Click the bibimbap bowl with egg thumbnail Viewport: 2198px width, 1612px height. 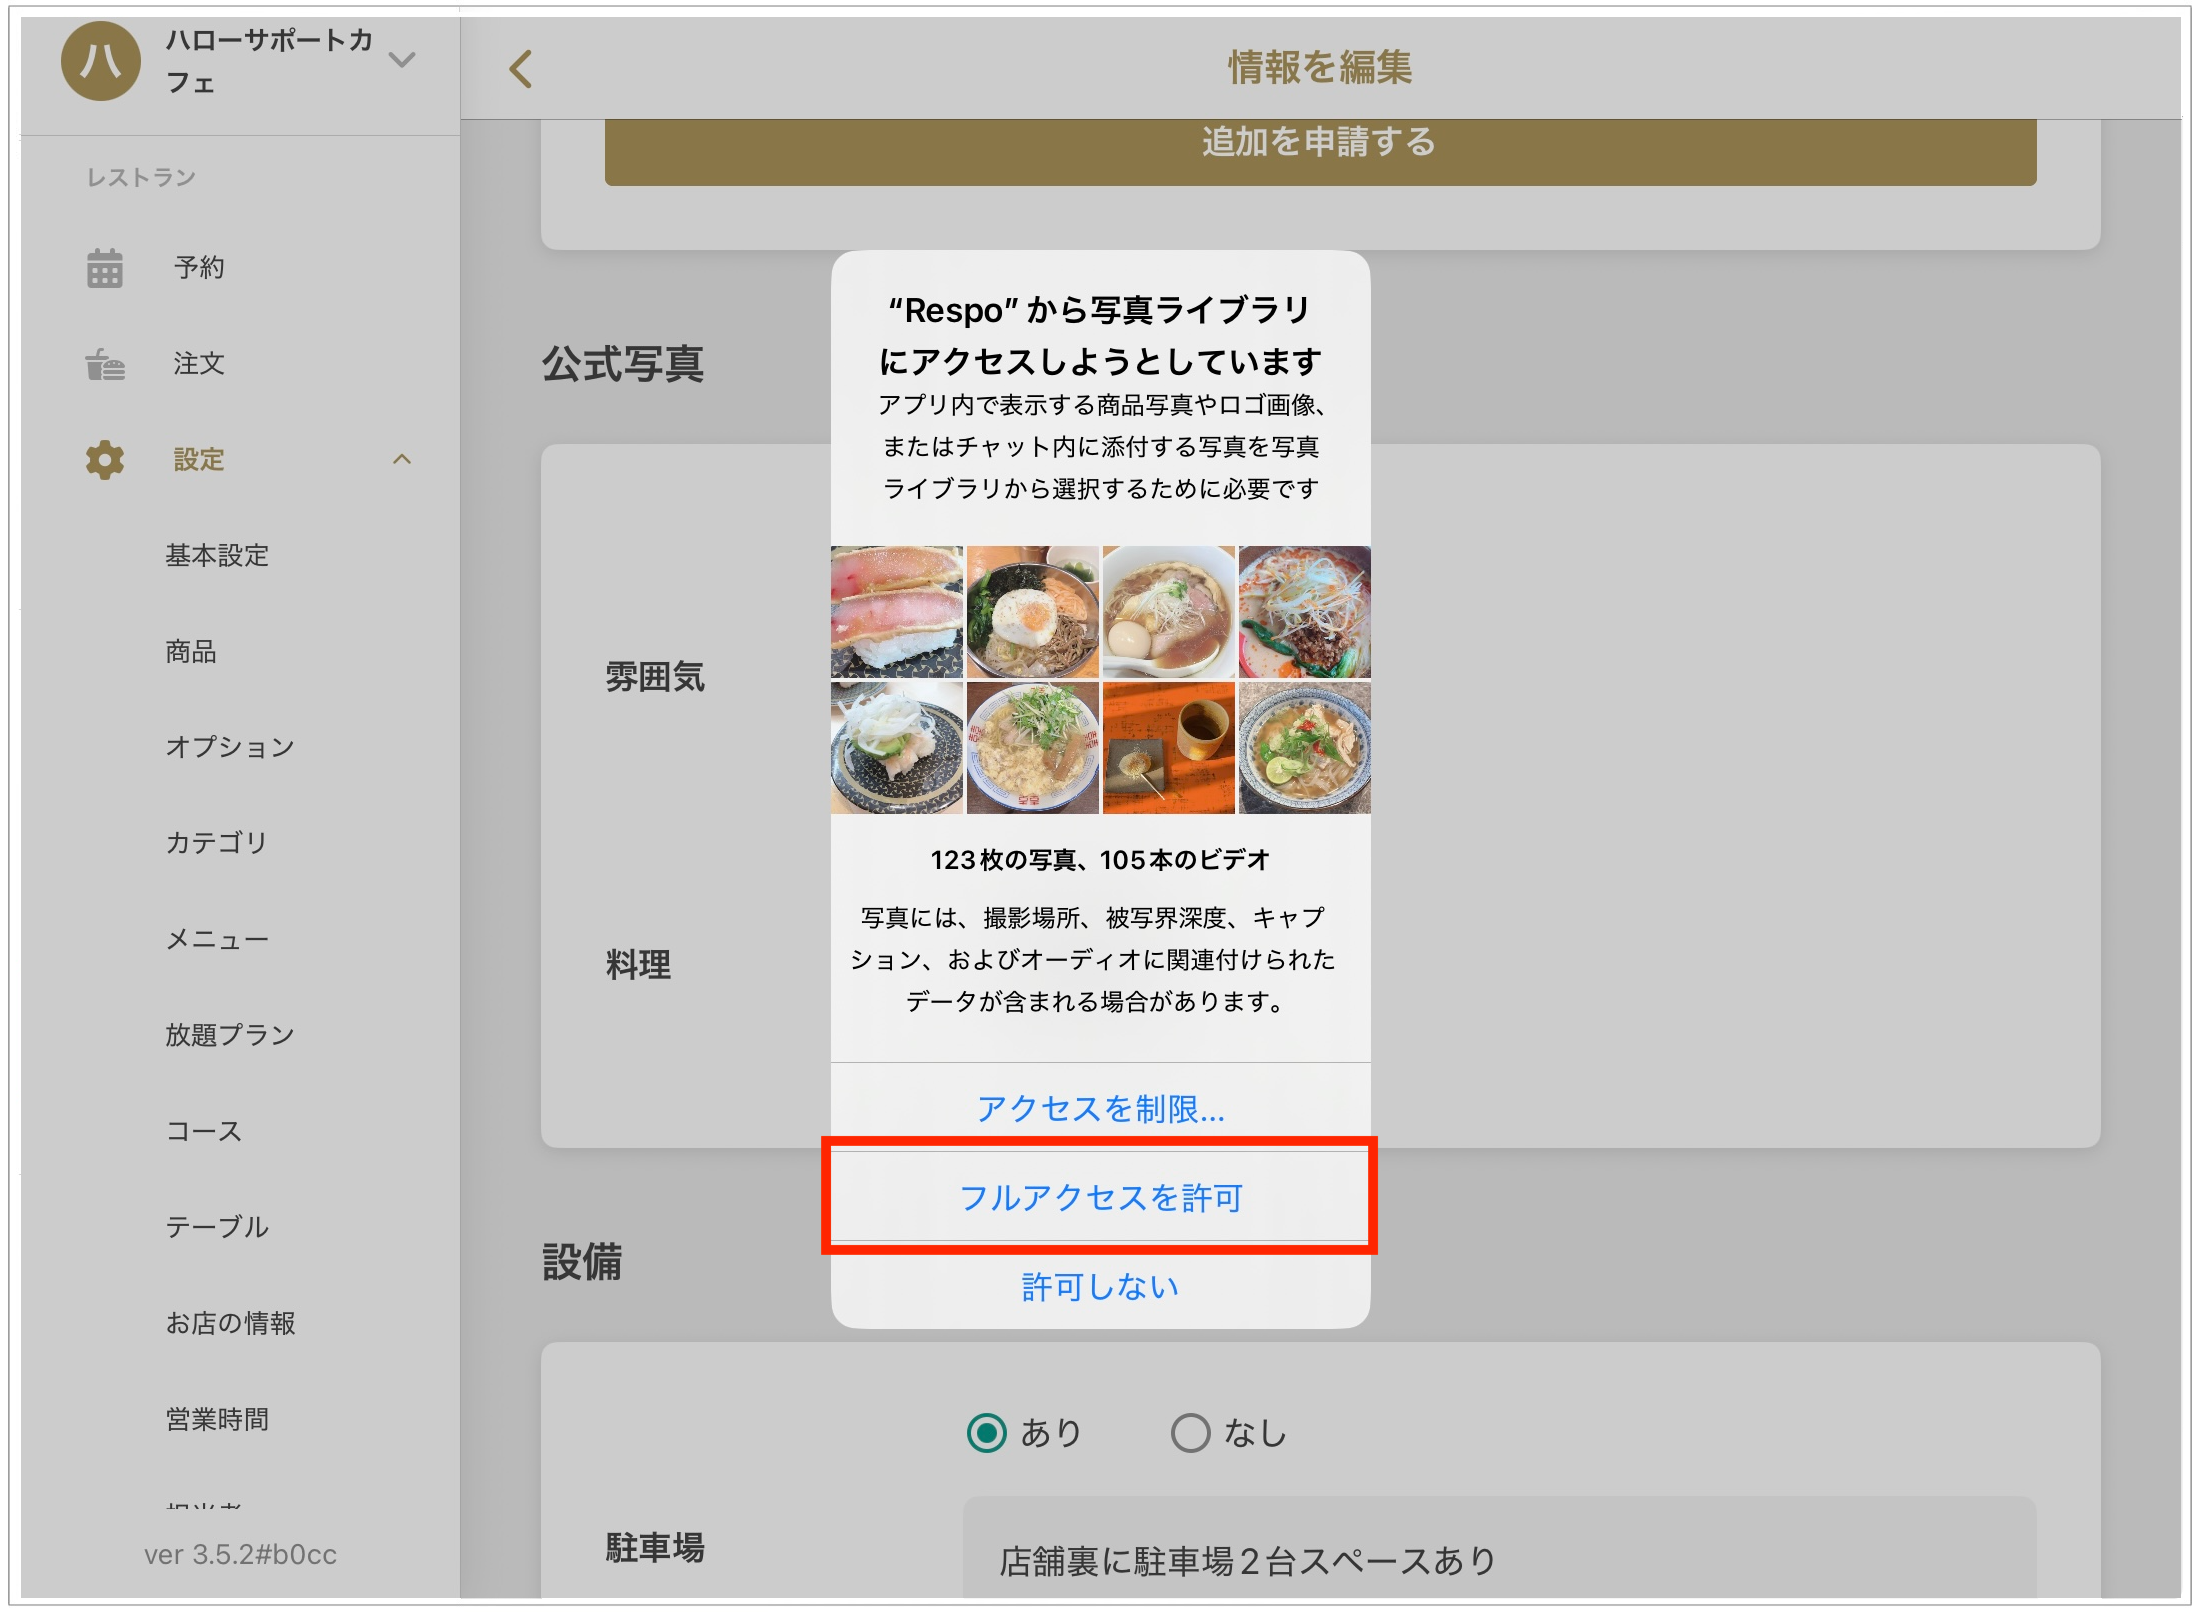click(x=1033, y=612)
